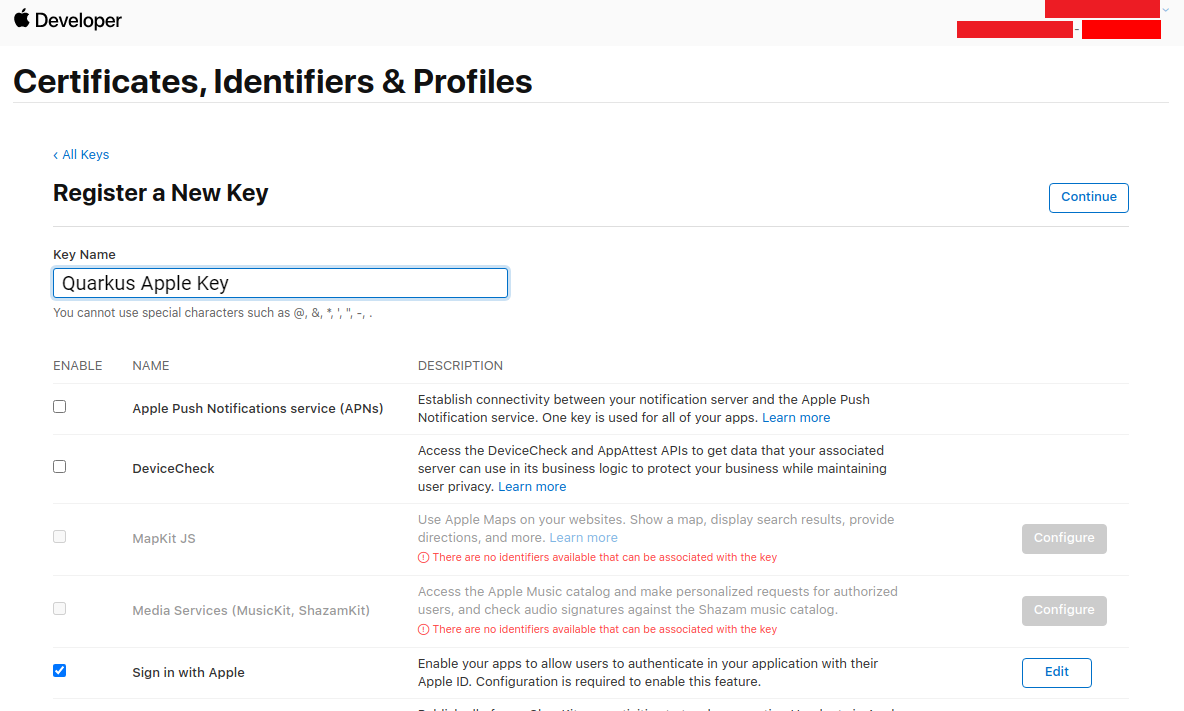The width and height of the screenshot is (1184, 711).
Task: Open Learn more link for APNs
Action: [796, 417]
